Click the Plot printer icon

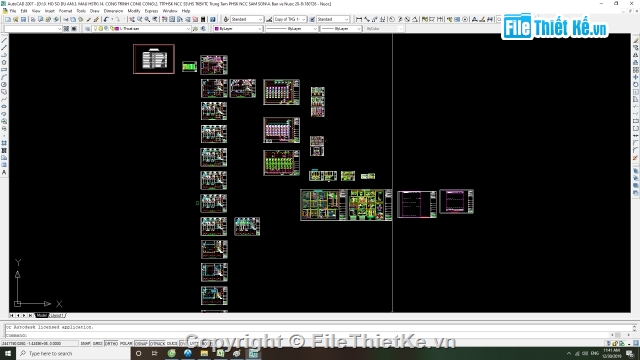tap(33, 19)
